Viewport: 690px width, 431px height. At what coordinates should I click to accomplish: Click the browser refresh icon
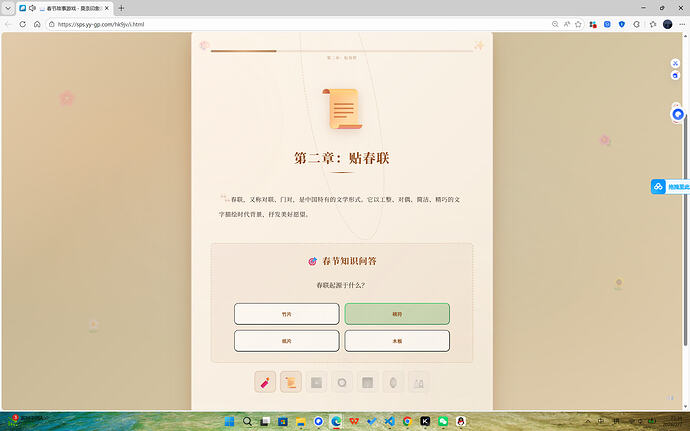pos(23,23)
